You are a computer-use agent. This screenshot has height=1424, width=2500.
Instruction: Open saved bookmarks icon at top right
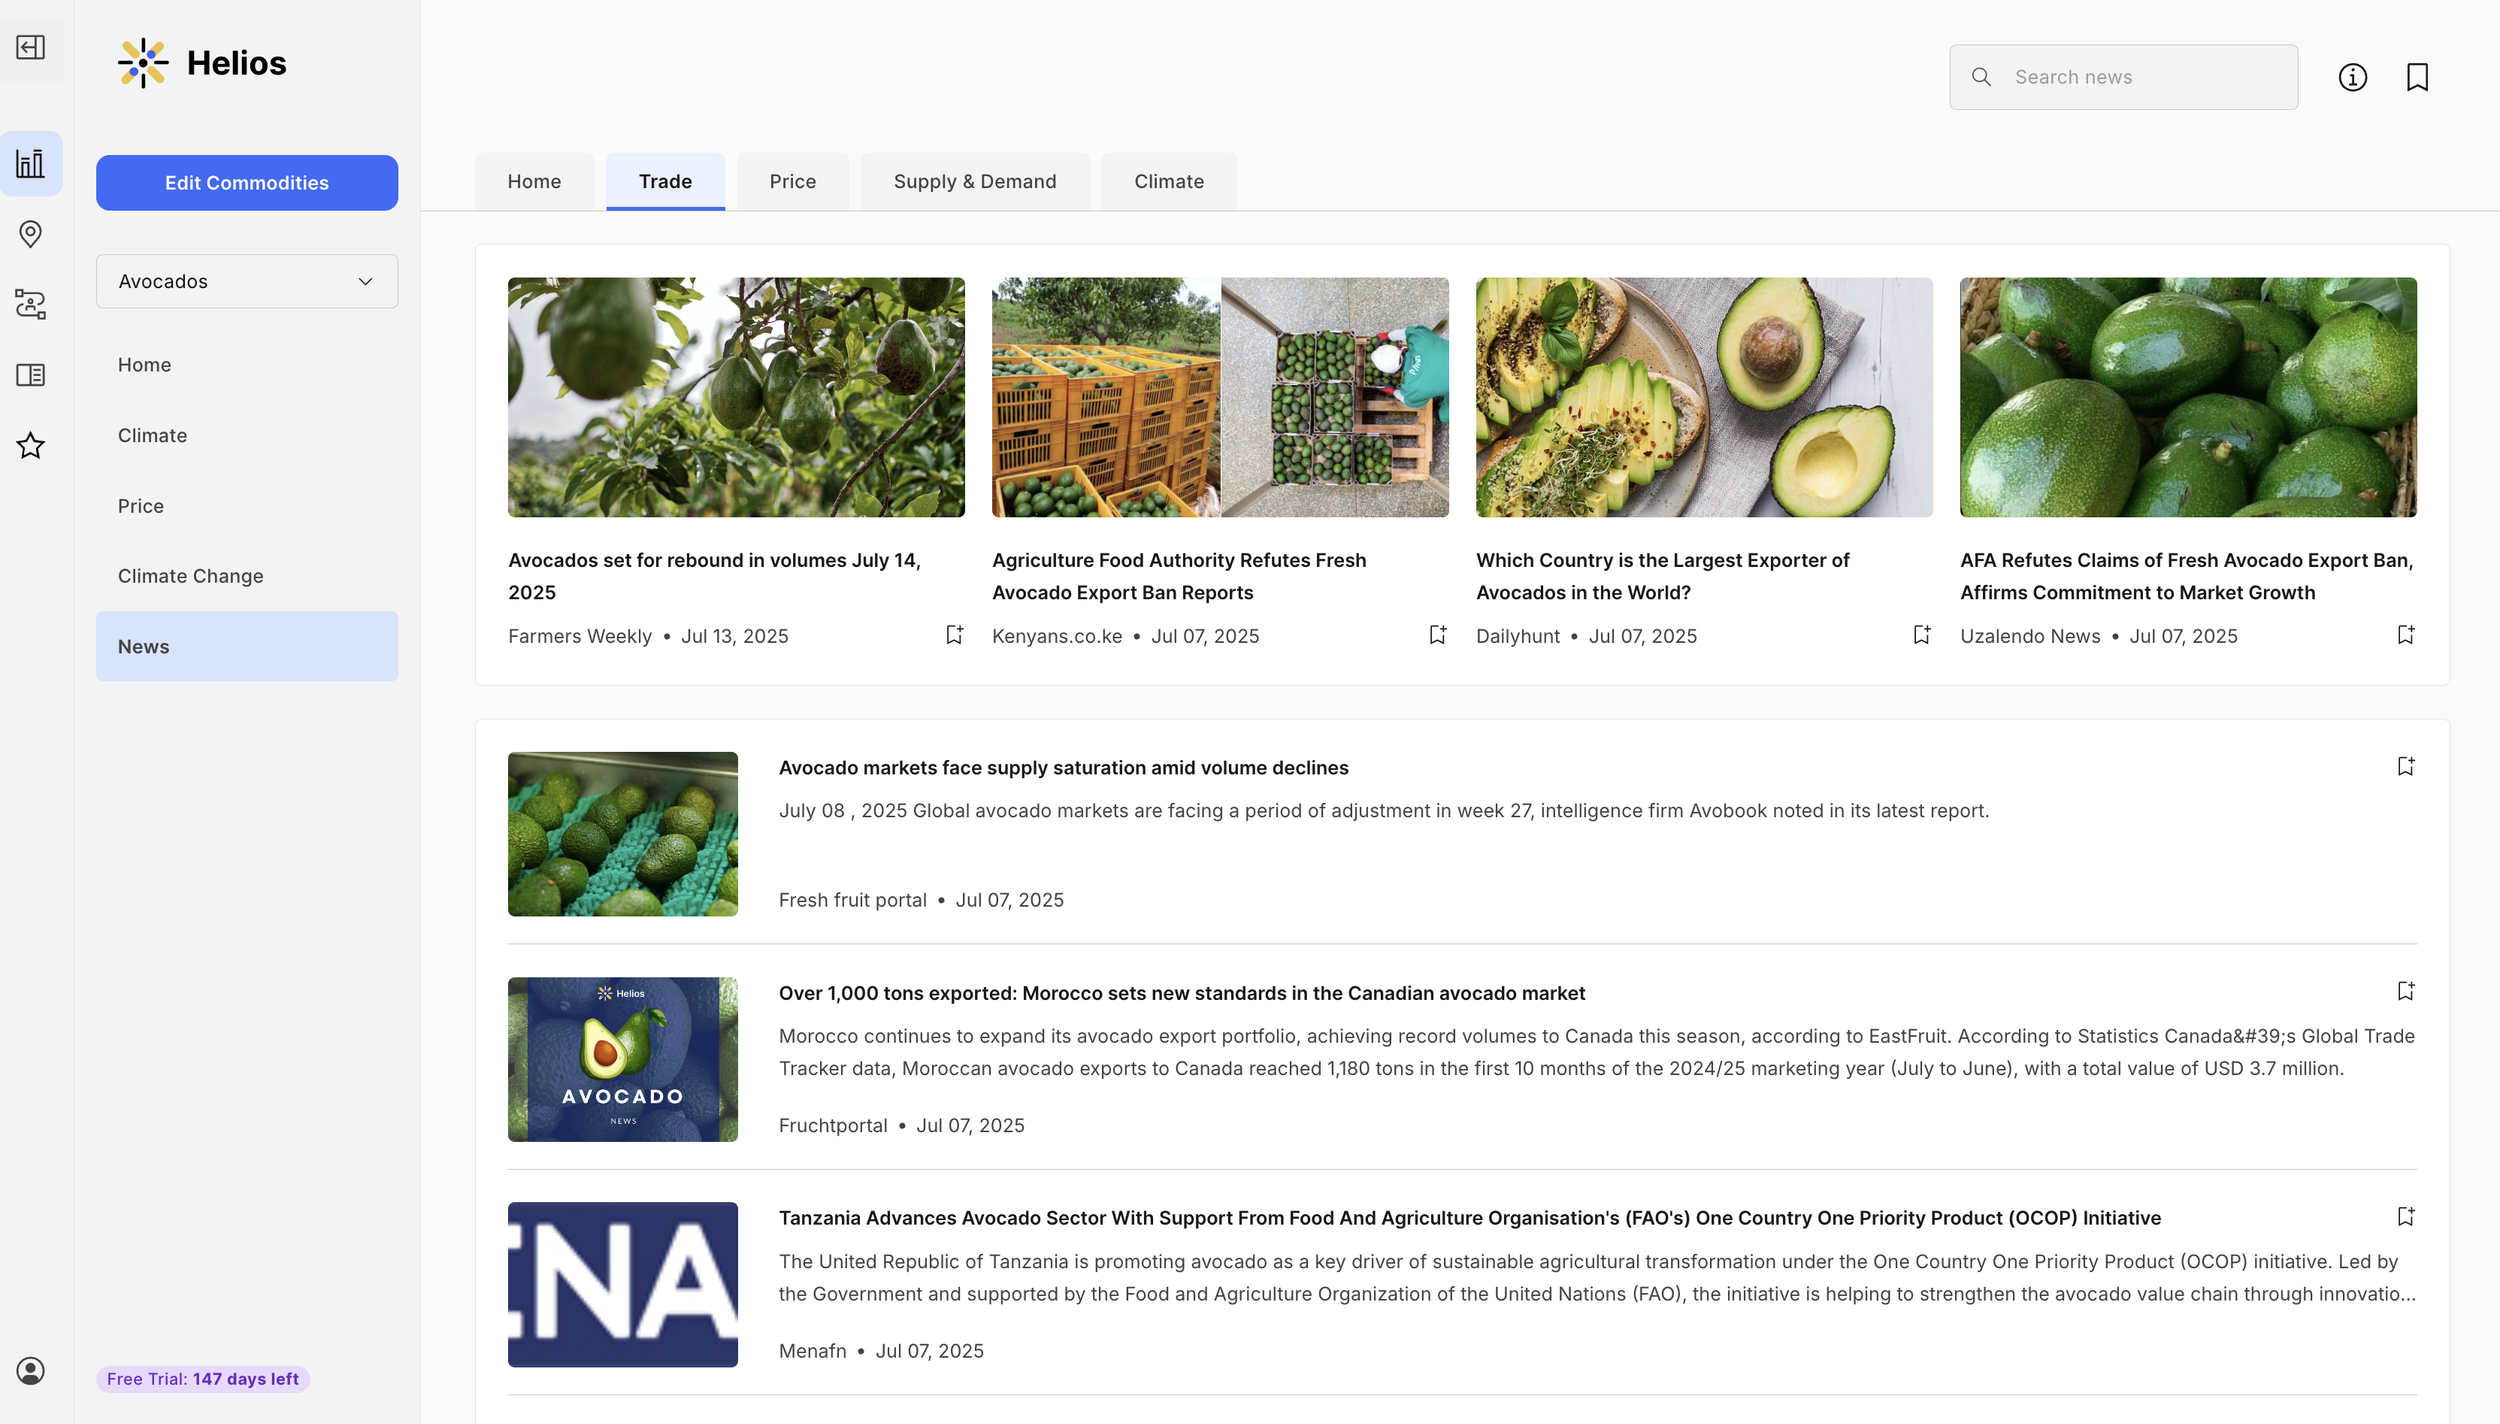pyautogui.click(x=2419, y=77)
